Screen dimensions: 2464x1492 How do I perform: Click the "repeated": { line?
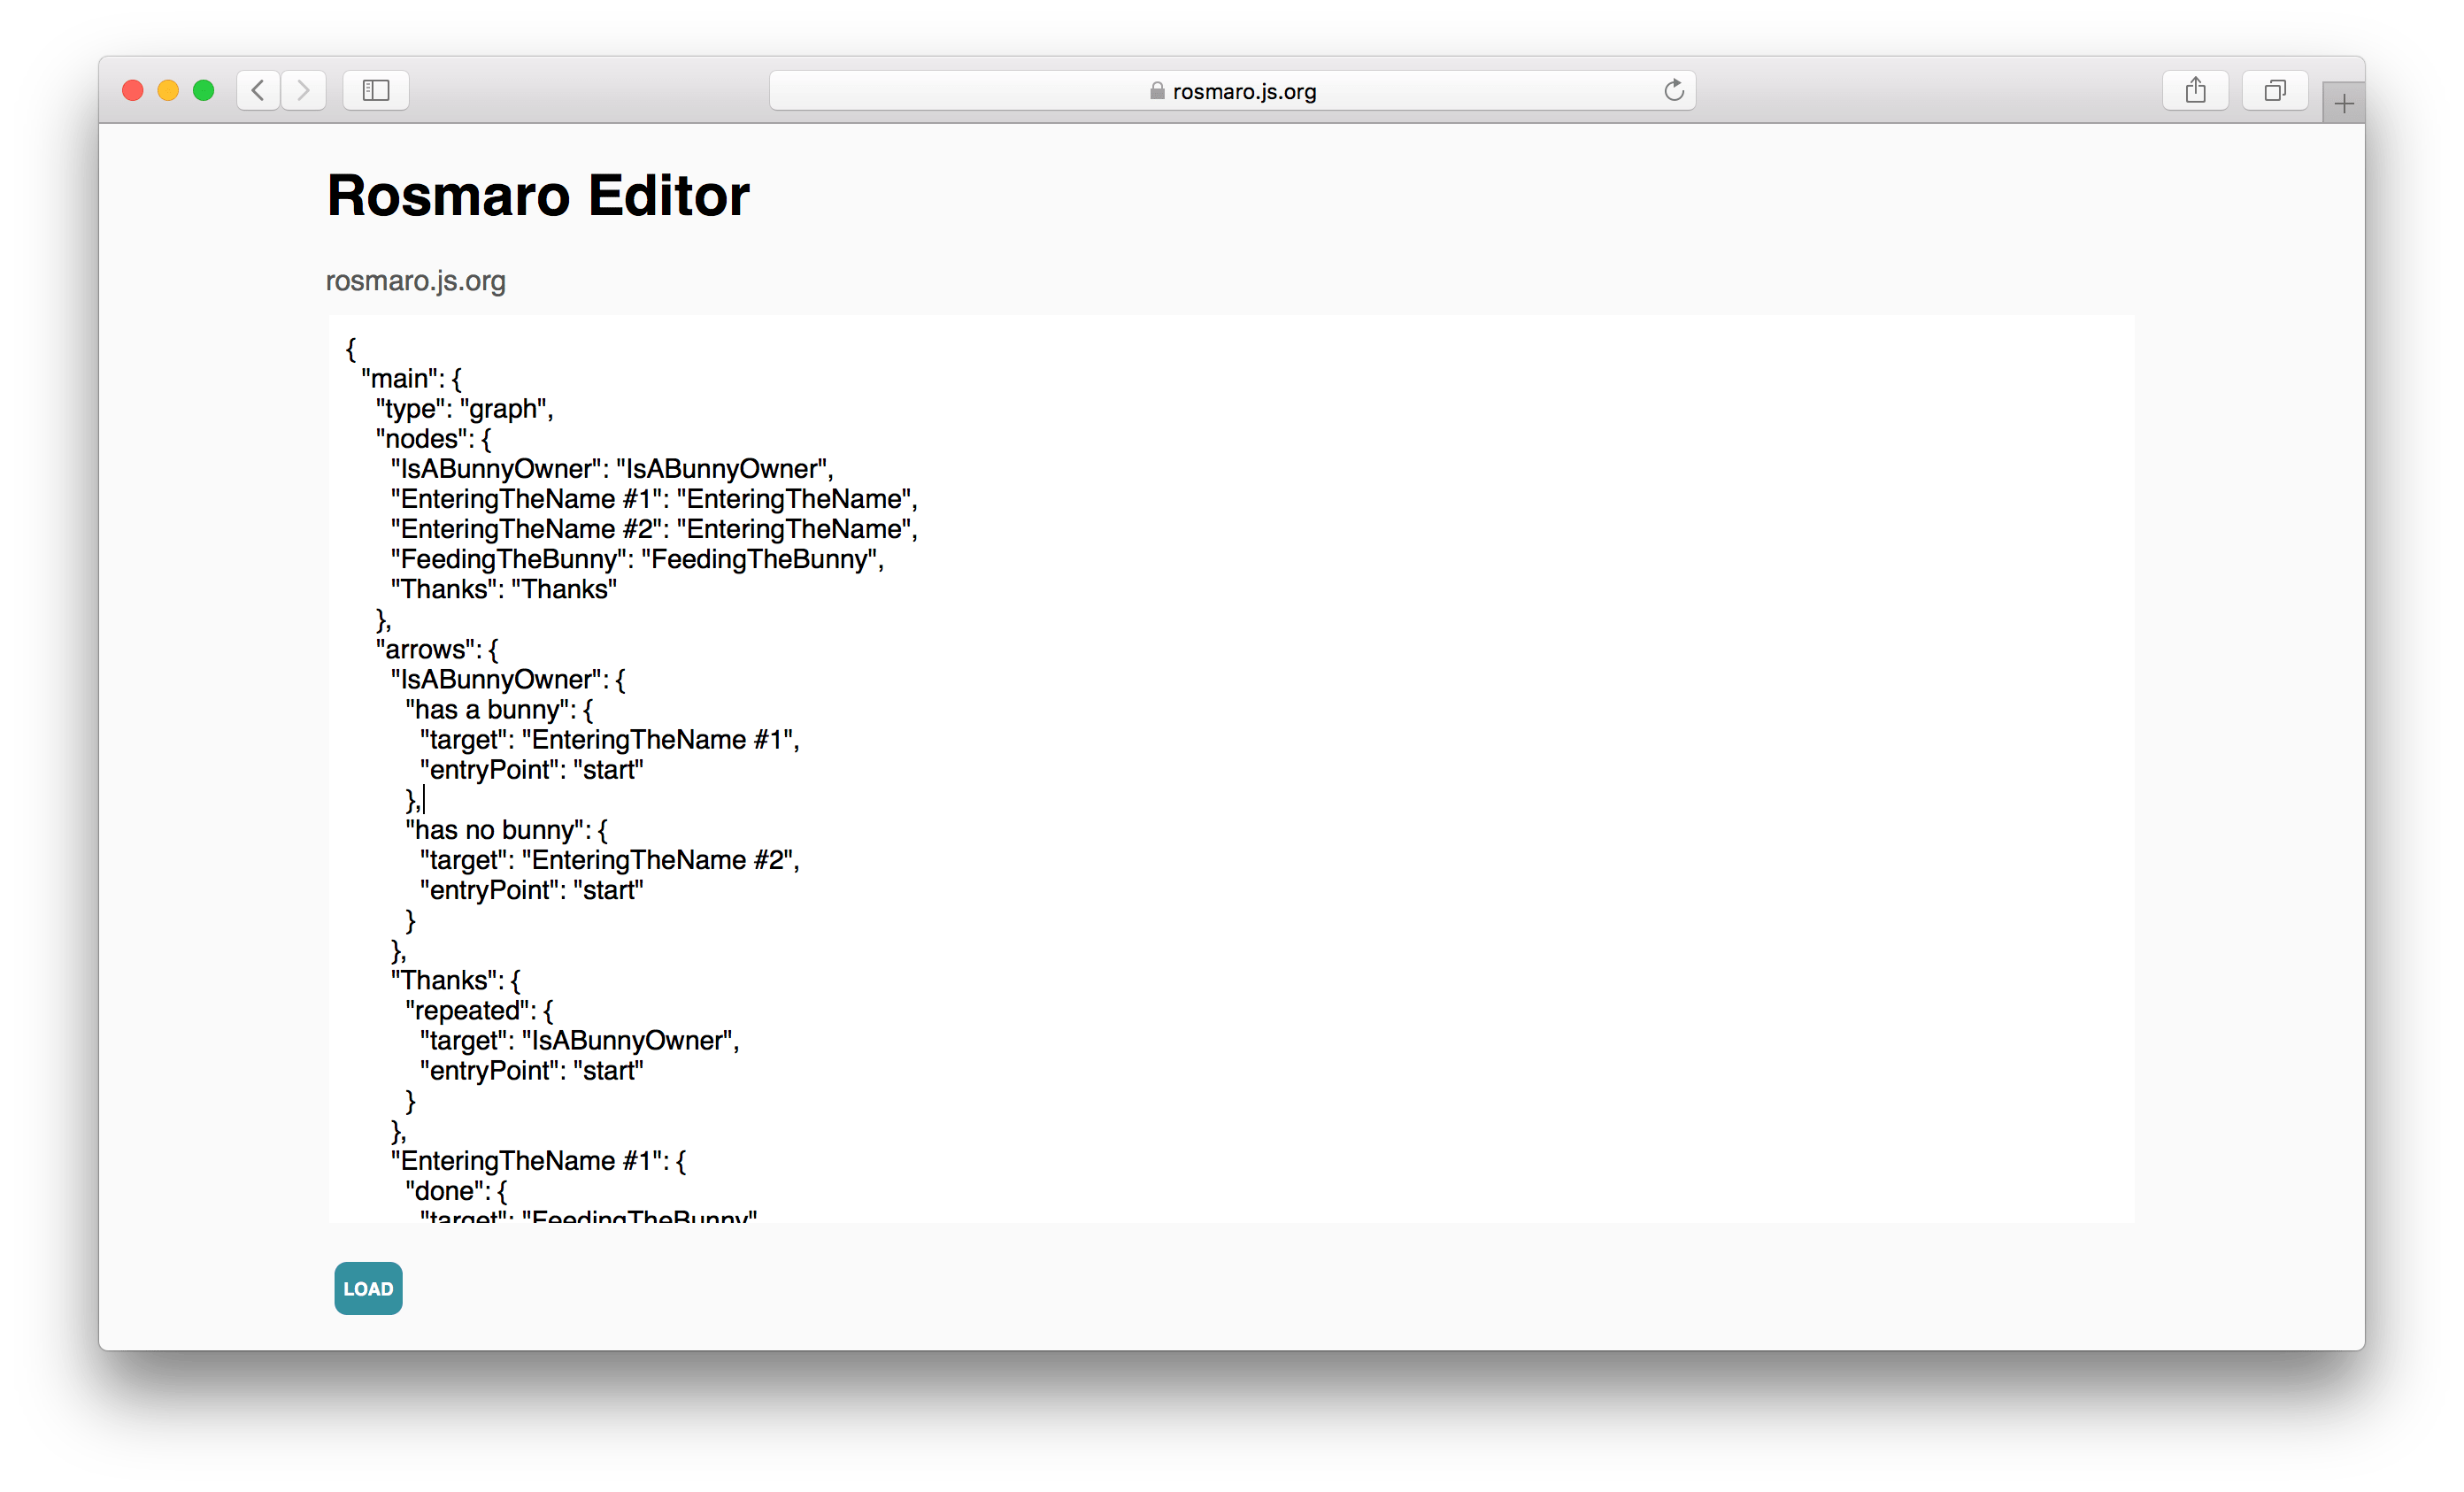point(479,1010)
